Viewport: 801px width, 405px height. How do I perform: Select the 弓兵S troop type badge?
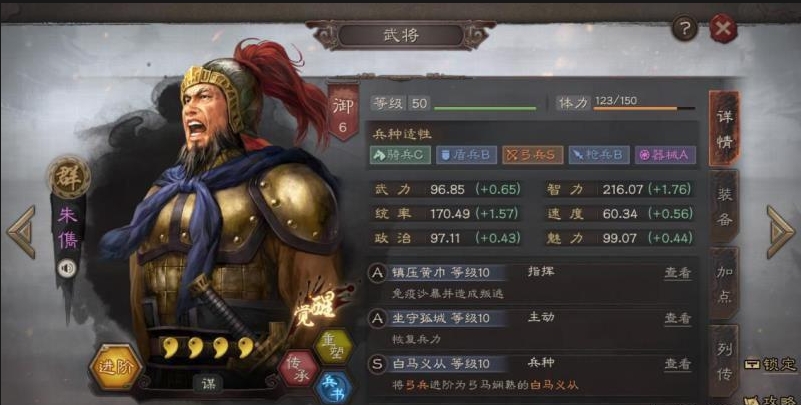click(532, 155)
